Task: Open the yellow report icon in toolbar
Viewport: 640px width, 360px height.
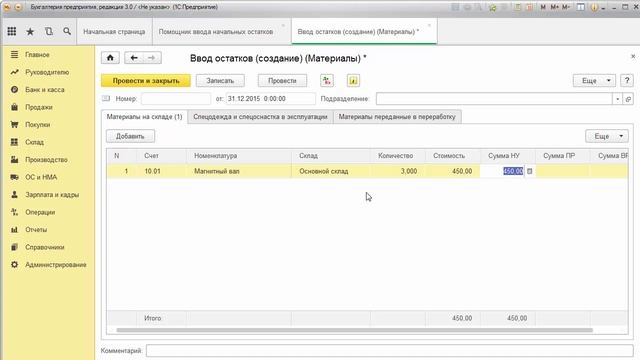Action: coord(353,81)
